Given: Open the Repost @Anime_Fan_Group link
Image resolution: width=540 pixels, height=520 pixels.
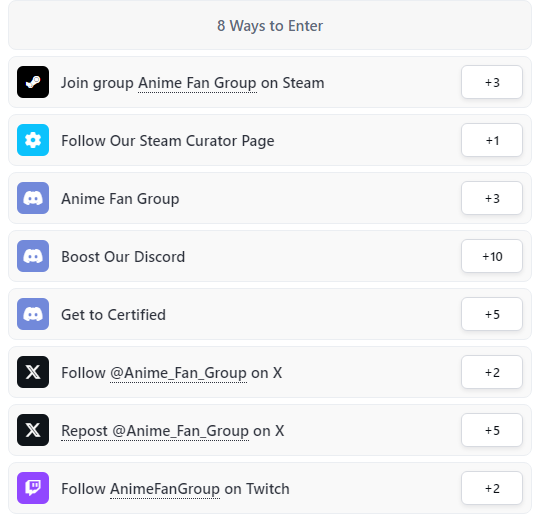Looking at the screenshot, I should 155,431.
